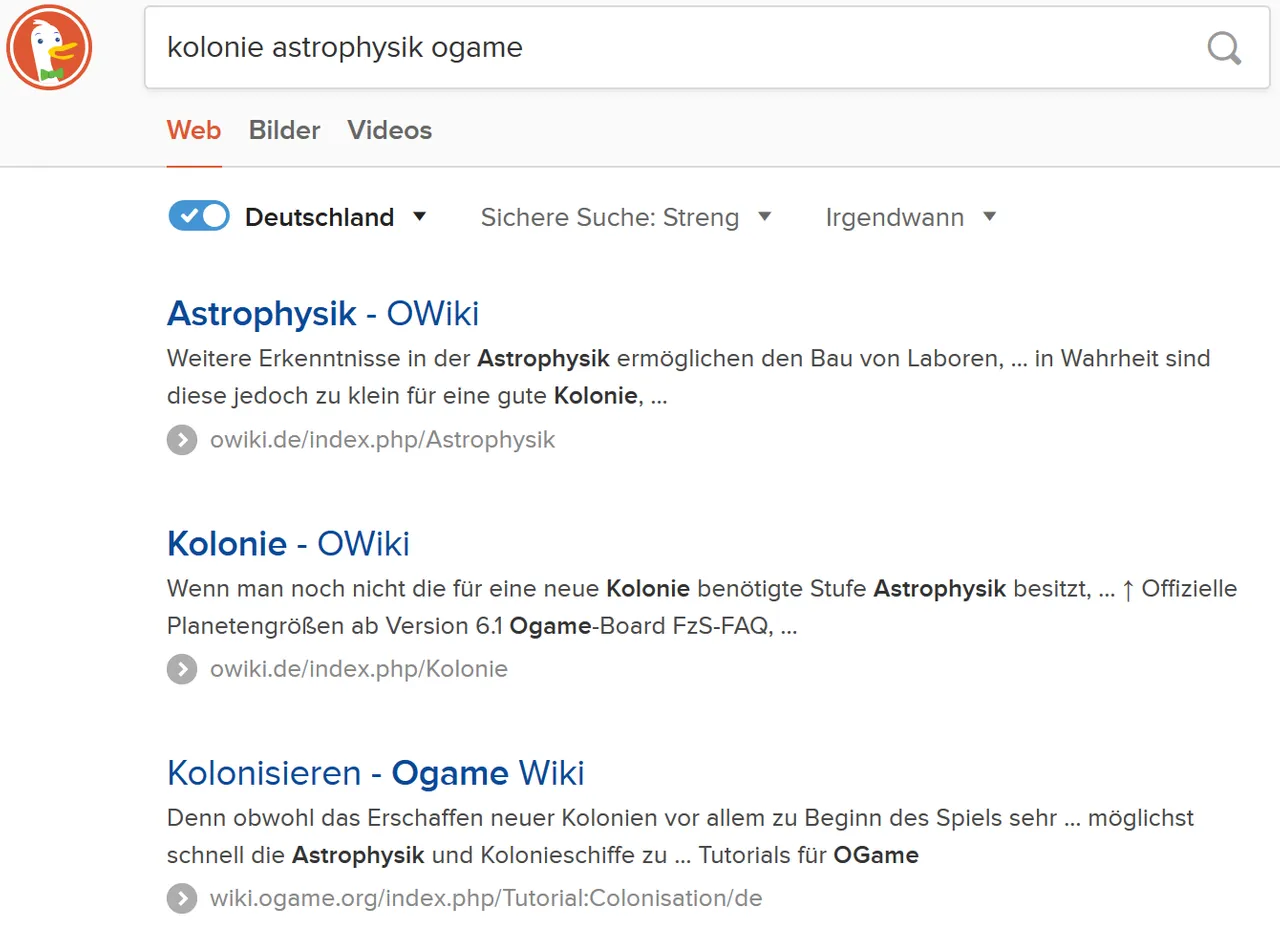Click arrow icon beside wiki.ogame.org URL
Image resolution: width=1280 pixels, height=933 pixels.
pyautogui.click(x=181, y=899)
